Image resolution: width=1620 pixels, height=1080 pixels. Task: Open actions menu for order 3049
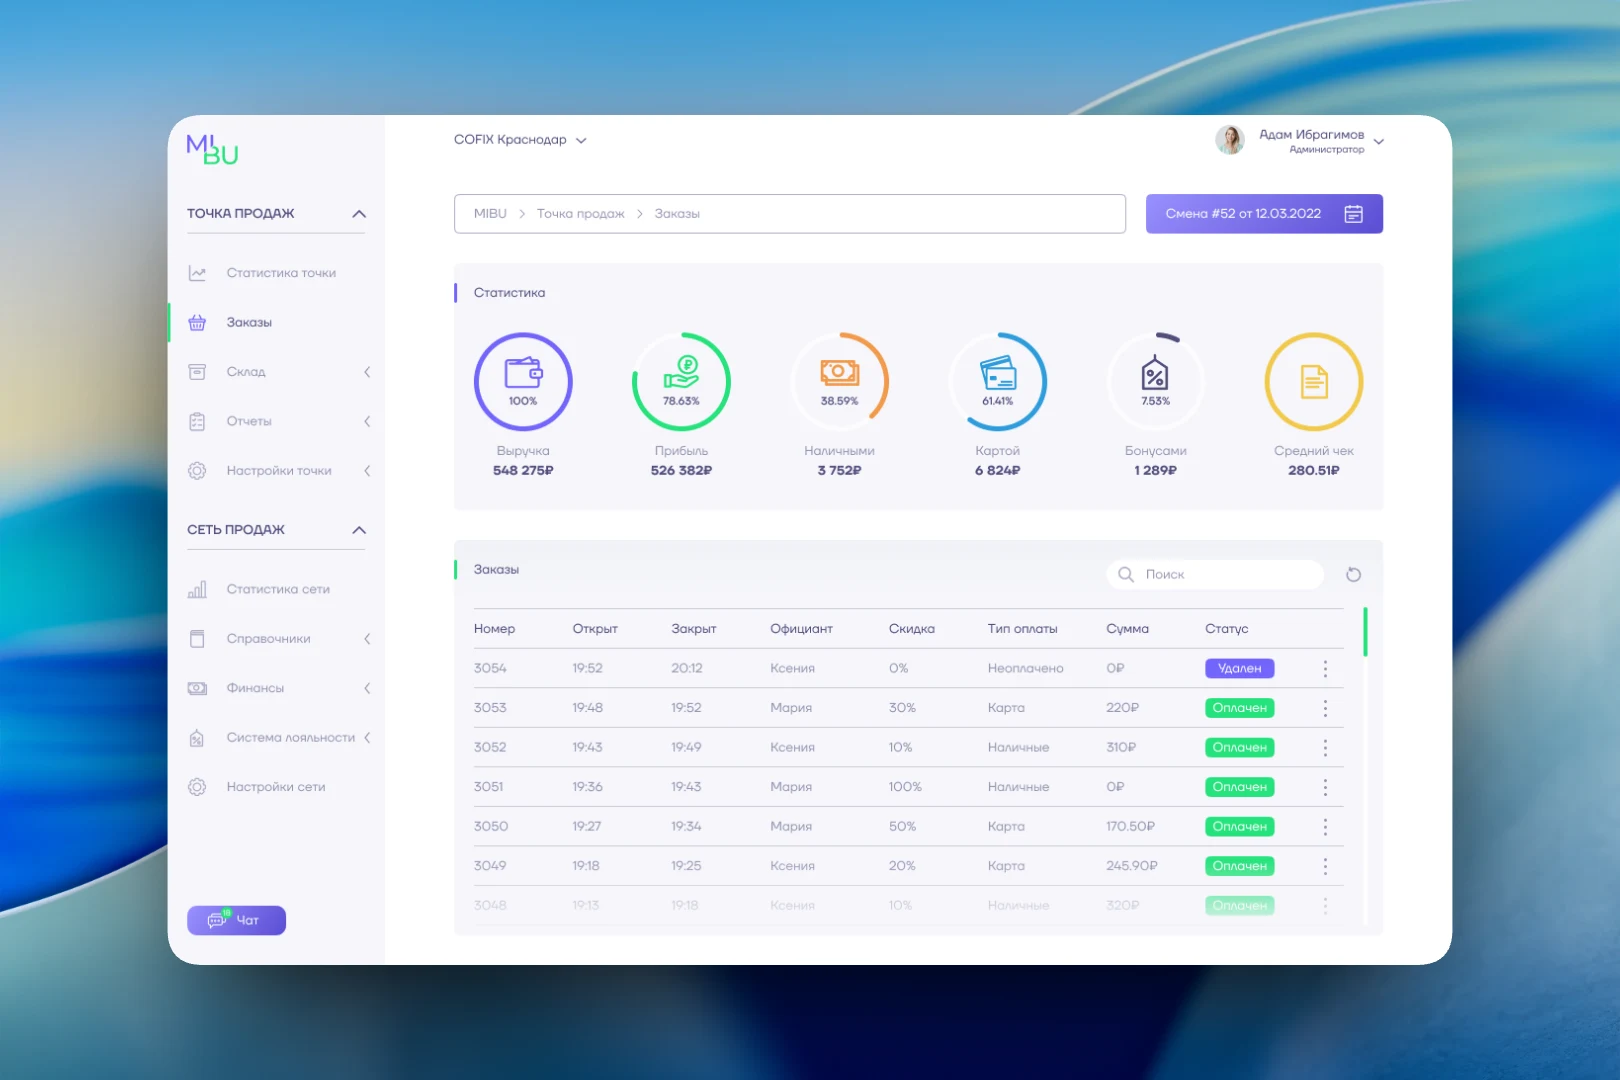click(1325, 866)
